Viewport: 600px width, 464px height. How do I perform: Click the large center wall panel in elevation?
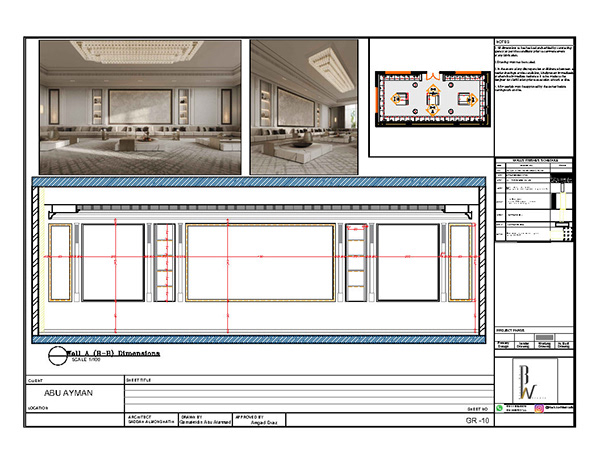click(x=260, y=263)
